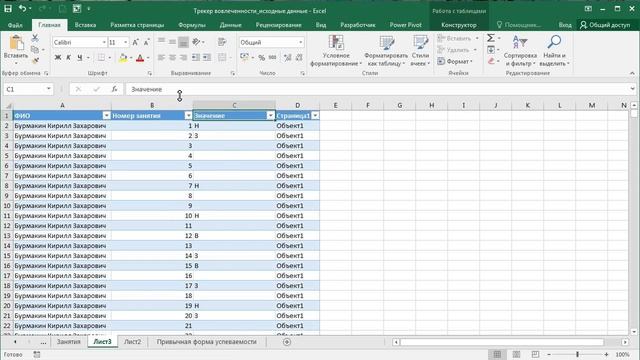
Task: Expand the font name dropdown
Action: 104,42
